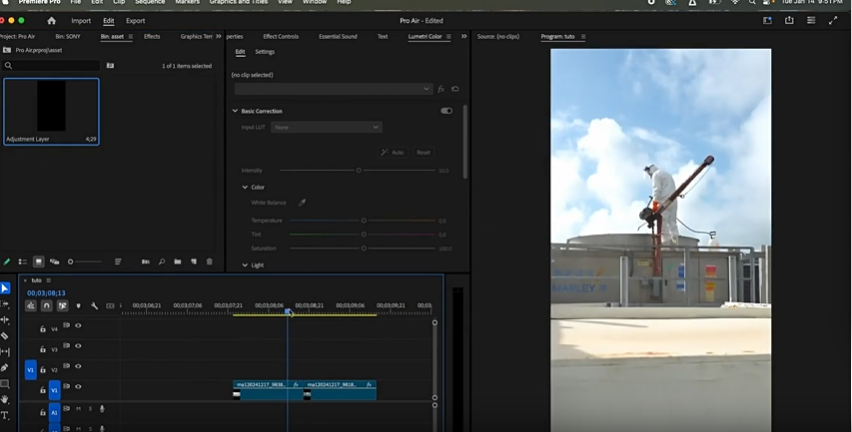
Task: Click the Reset button in Basic Correction
Action: 423,152
